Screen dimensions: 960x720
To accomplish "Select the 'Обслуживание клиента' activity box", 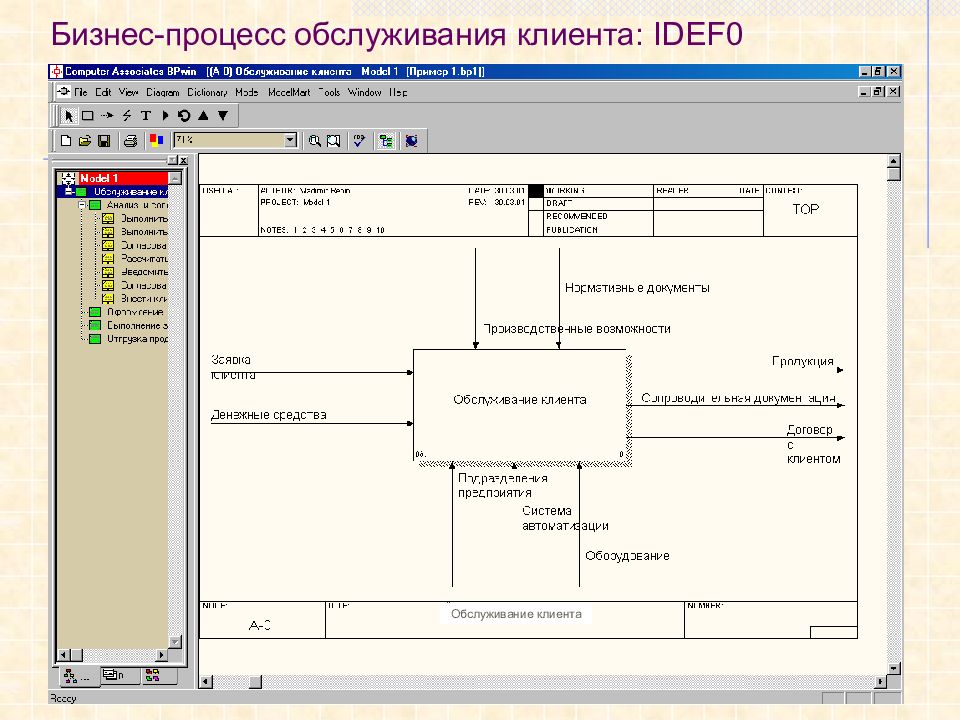I will (519, 405).
